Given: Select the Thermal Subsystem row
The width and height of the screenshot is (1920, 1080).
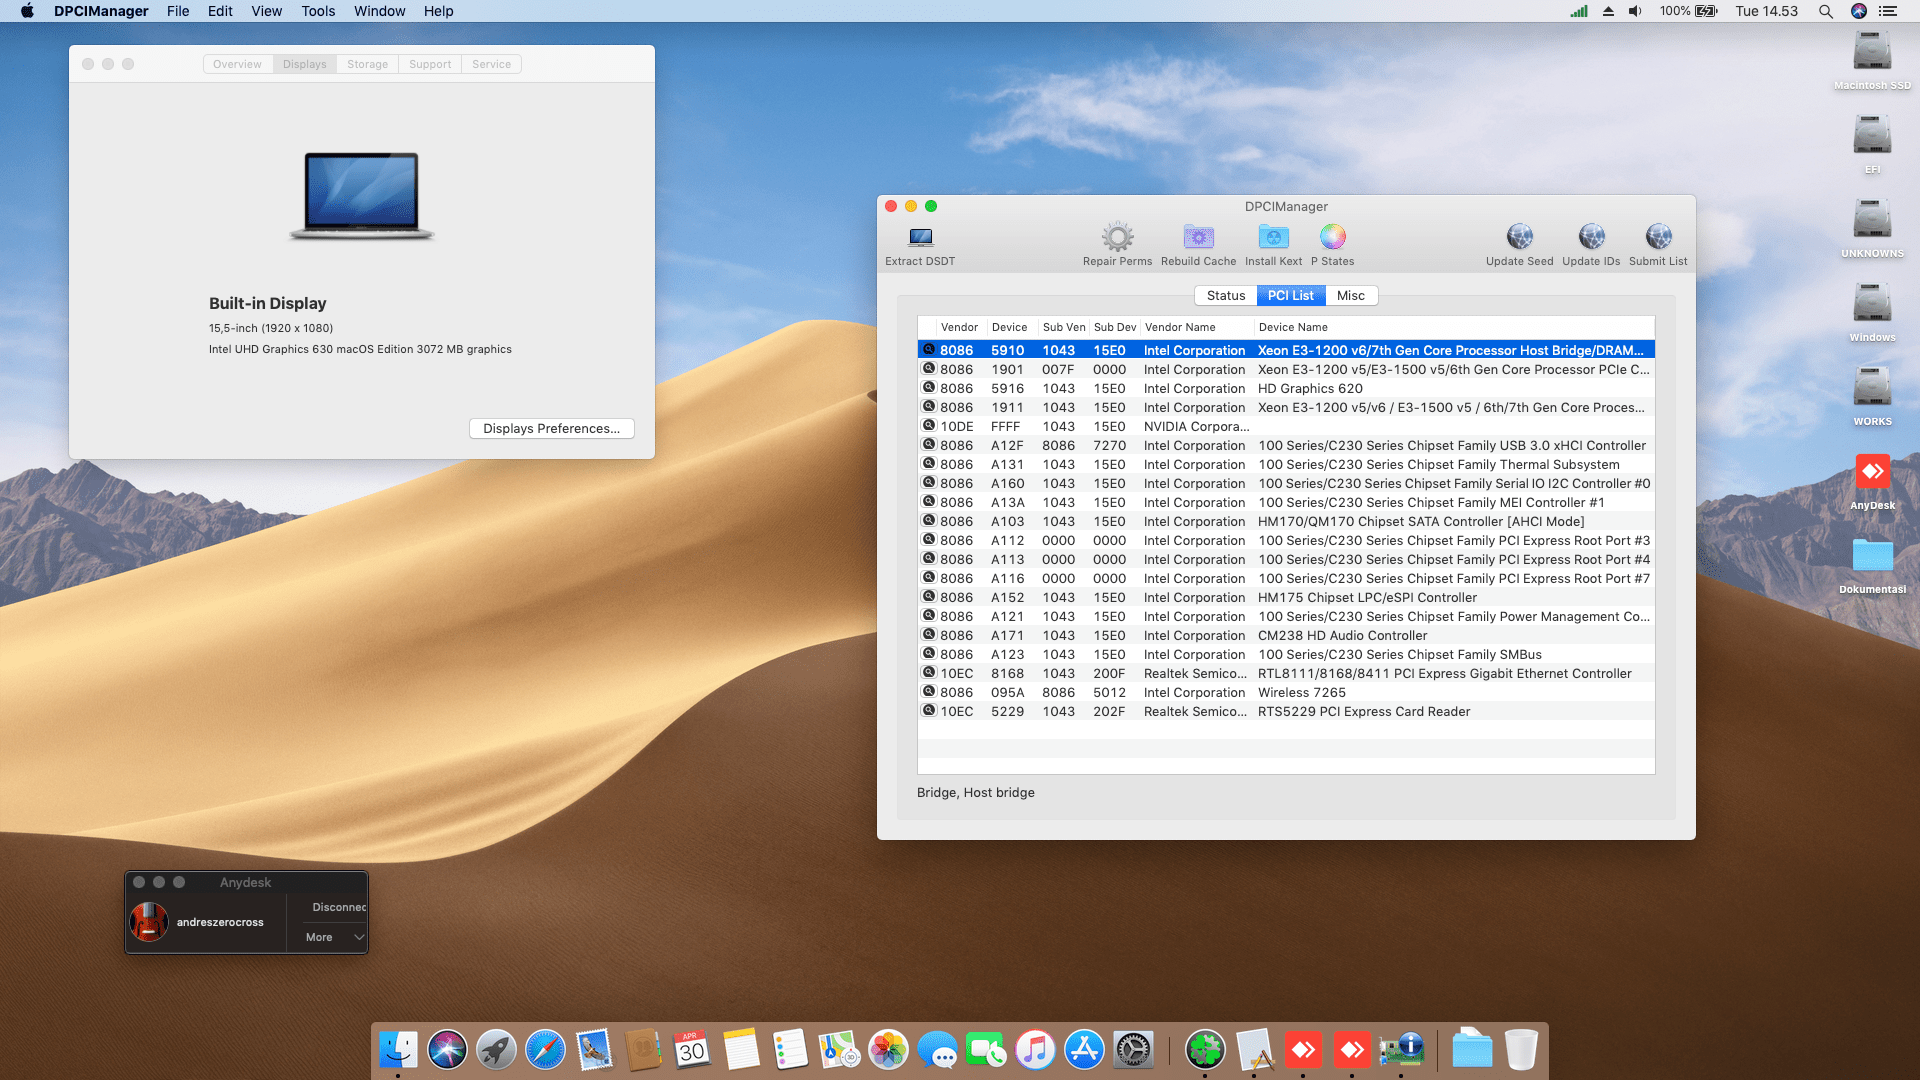Looking at the screenshot, I should [x=1286, y=464].
